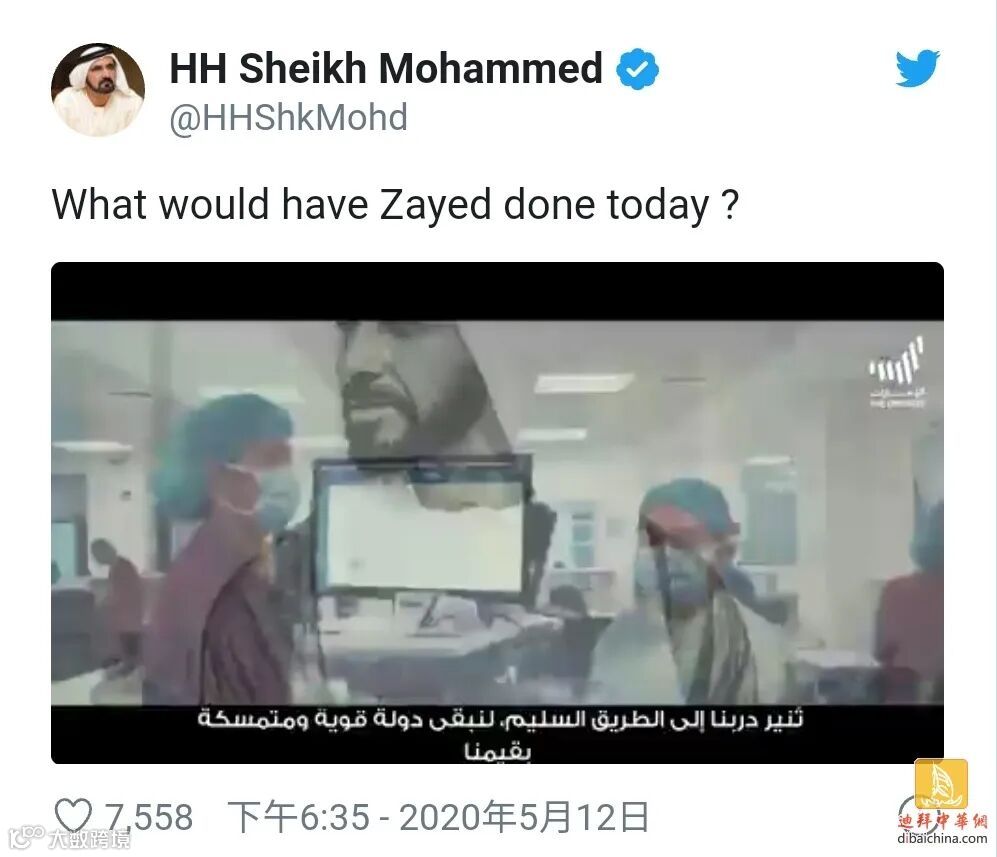Click the dibaichina sailboat watermark logo
Viewport: 997px width, 857px height.
(941, 786)
